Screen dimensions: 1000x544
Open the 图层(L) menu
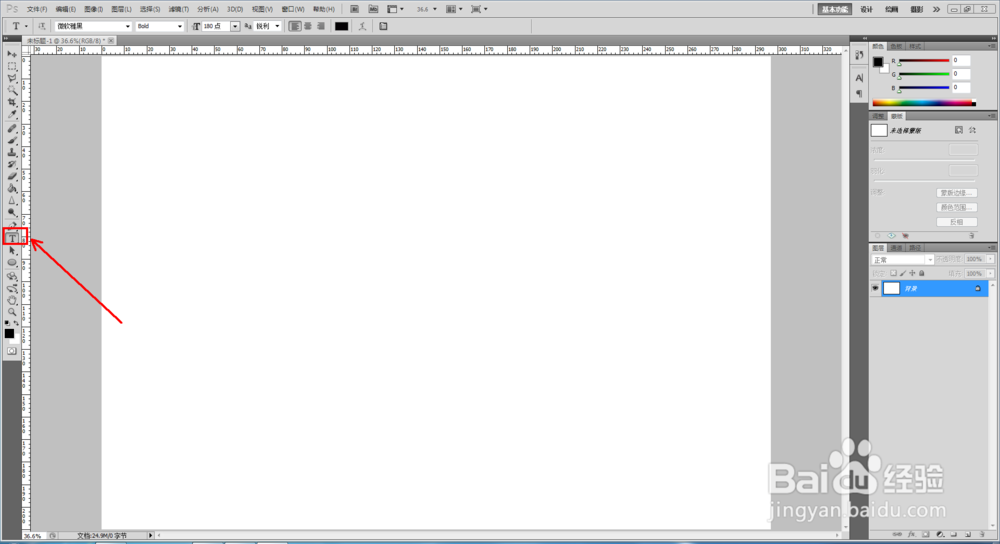121,9
